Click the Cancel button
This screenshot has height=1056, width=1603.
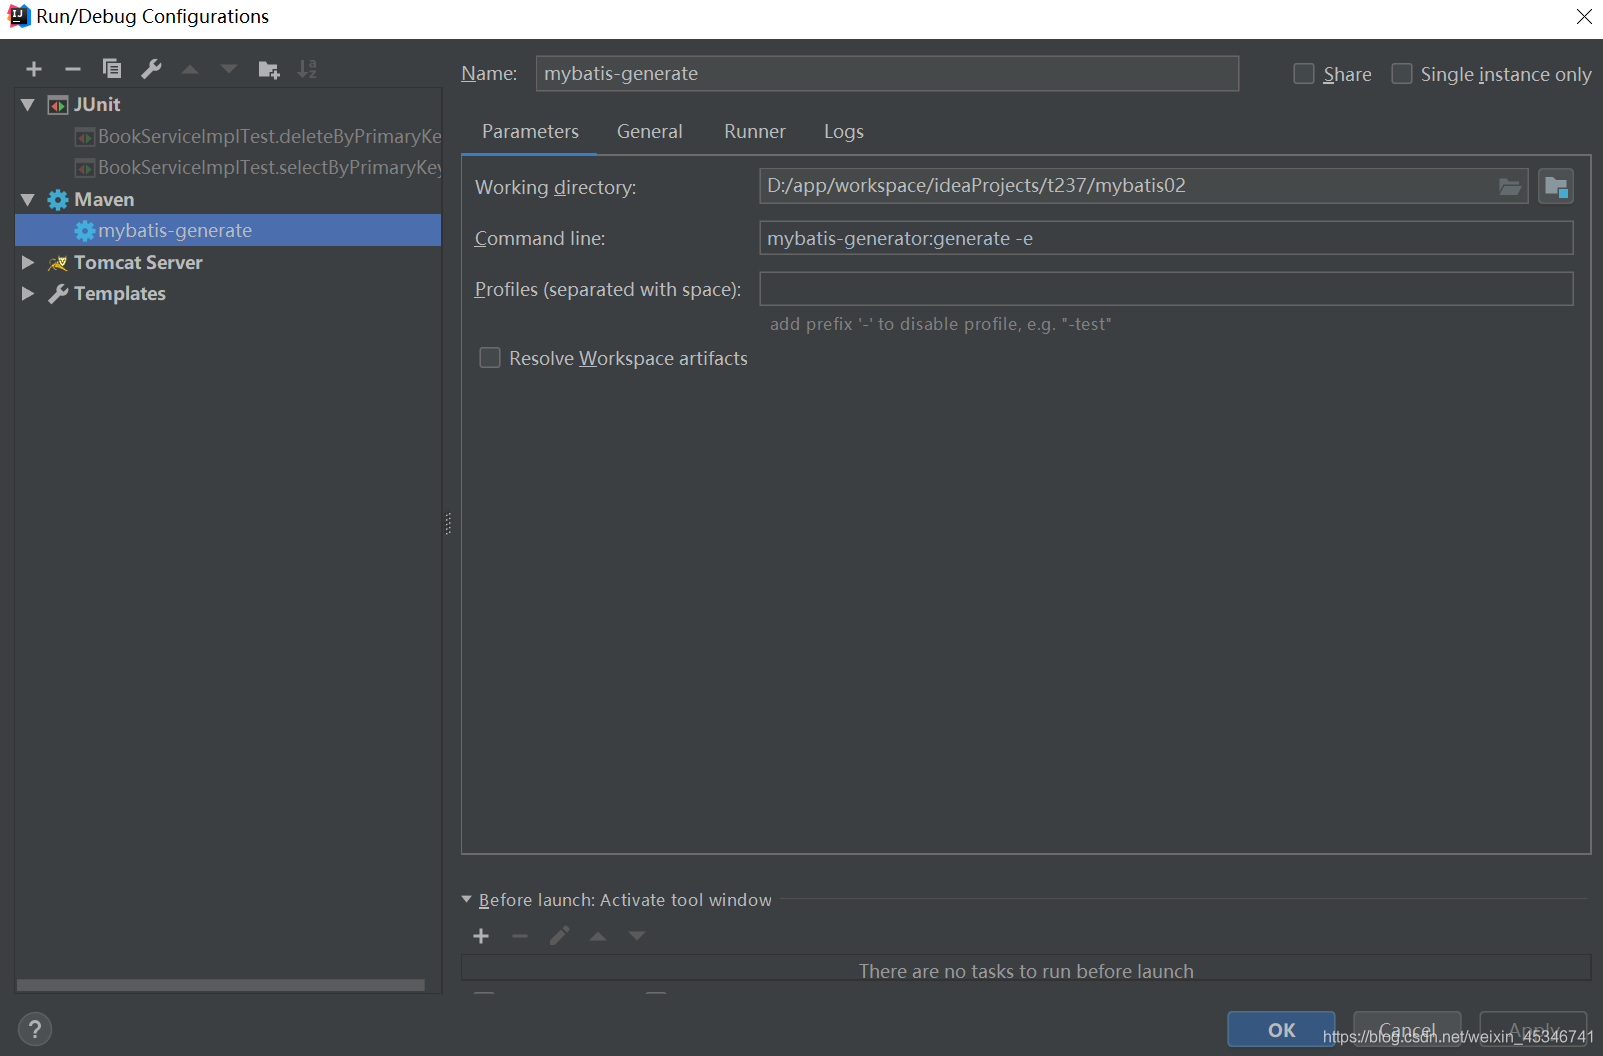[x=1407, y=1030]
